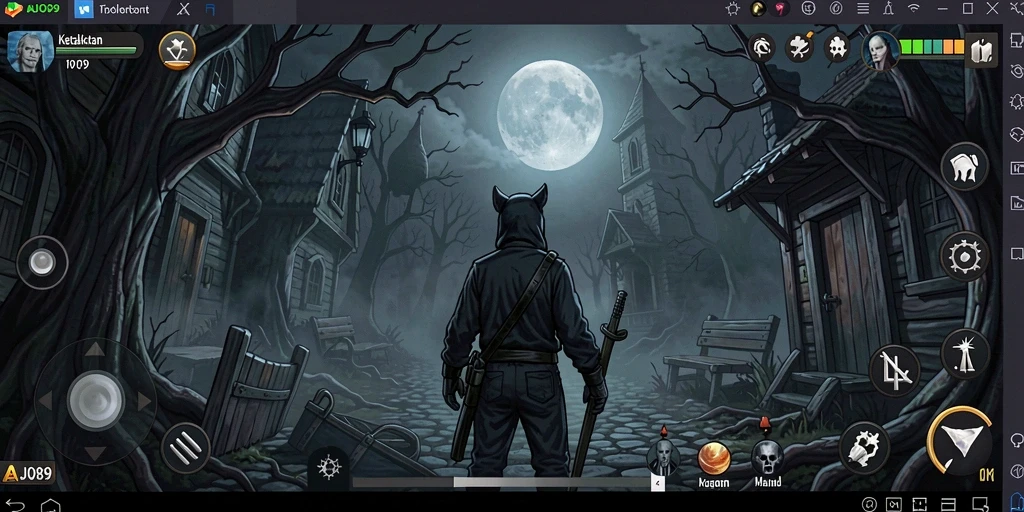Click the bell figure icon in title bar

tap(888, 8)
